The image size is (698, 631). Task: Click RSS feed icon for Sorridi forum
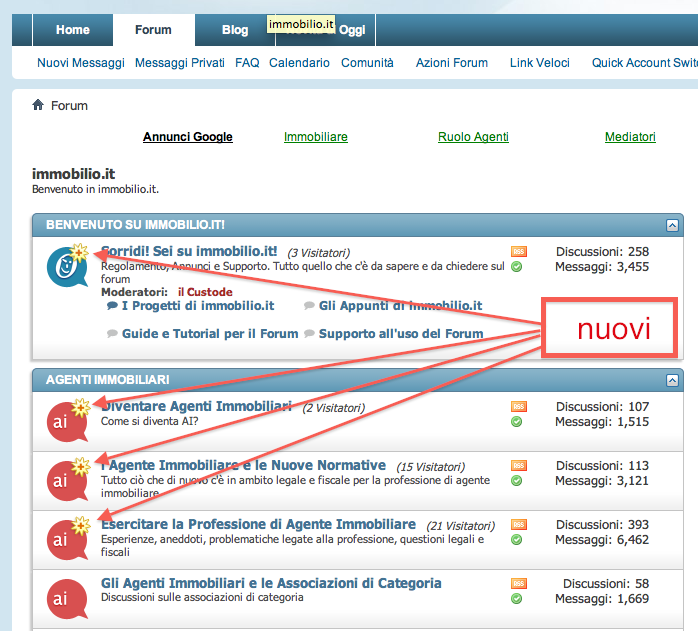click(518, 252)
